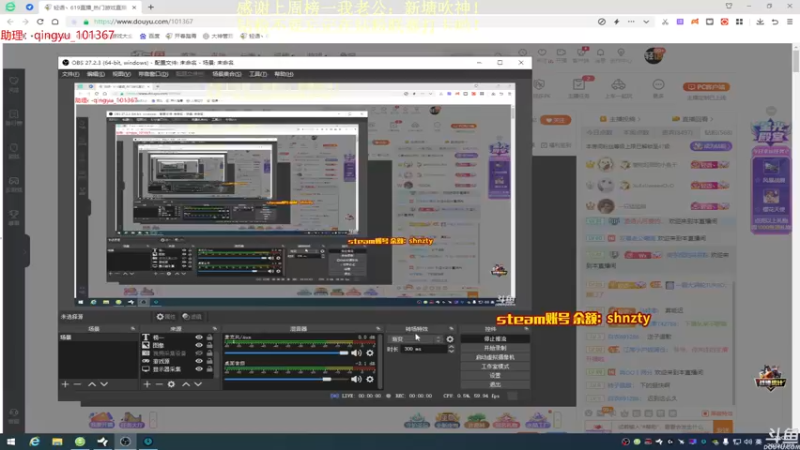Move source down in Sources panel
Image resolution: width=800 pixels, height=450 pixels.
coord(198,384)
